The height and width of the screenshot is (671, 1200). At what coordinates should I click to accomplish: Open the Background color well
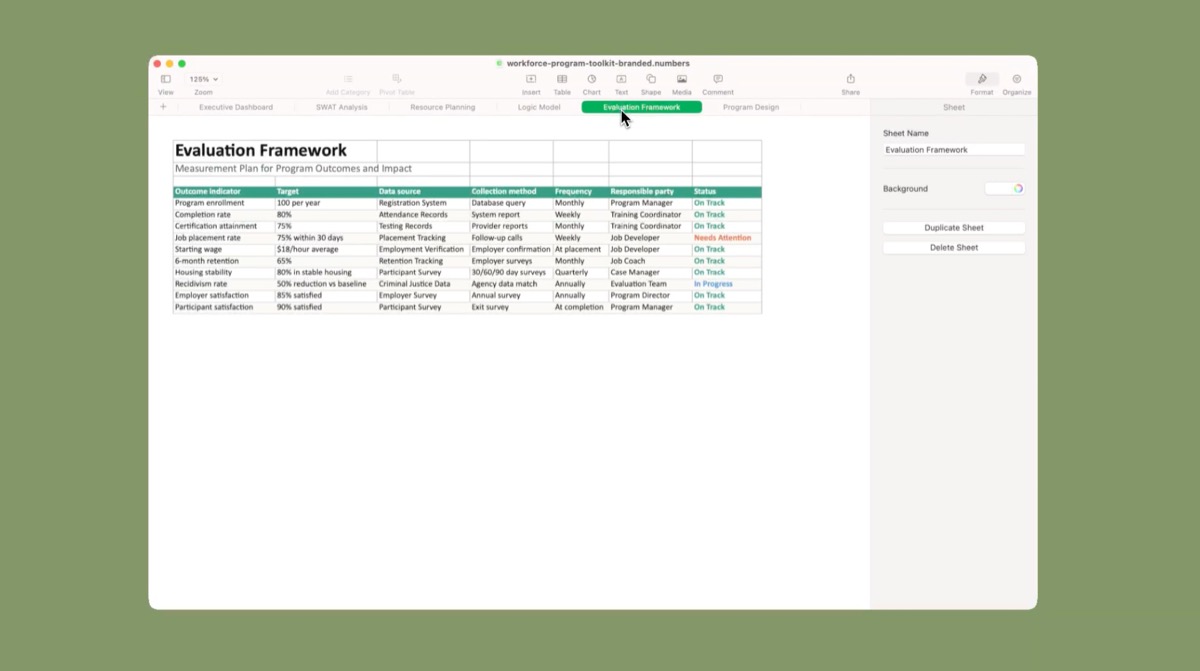coord(1005,188)
